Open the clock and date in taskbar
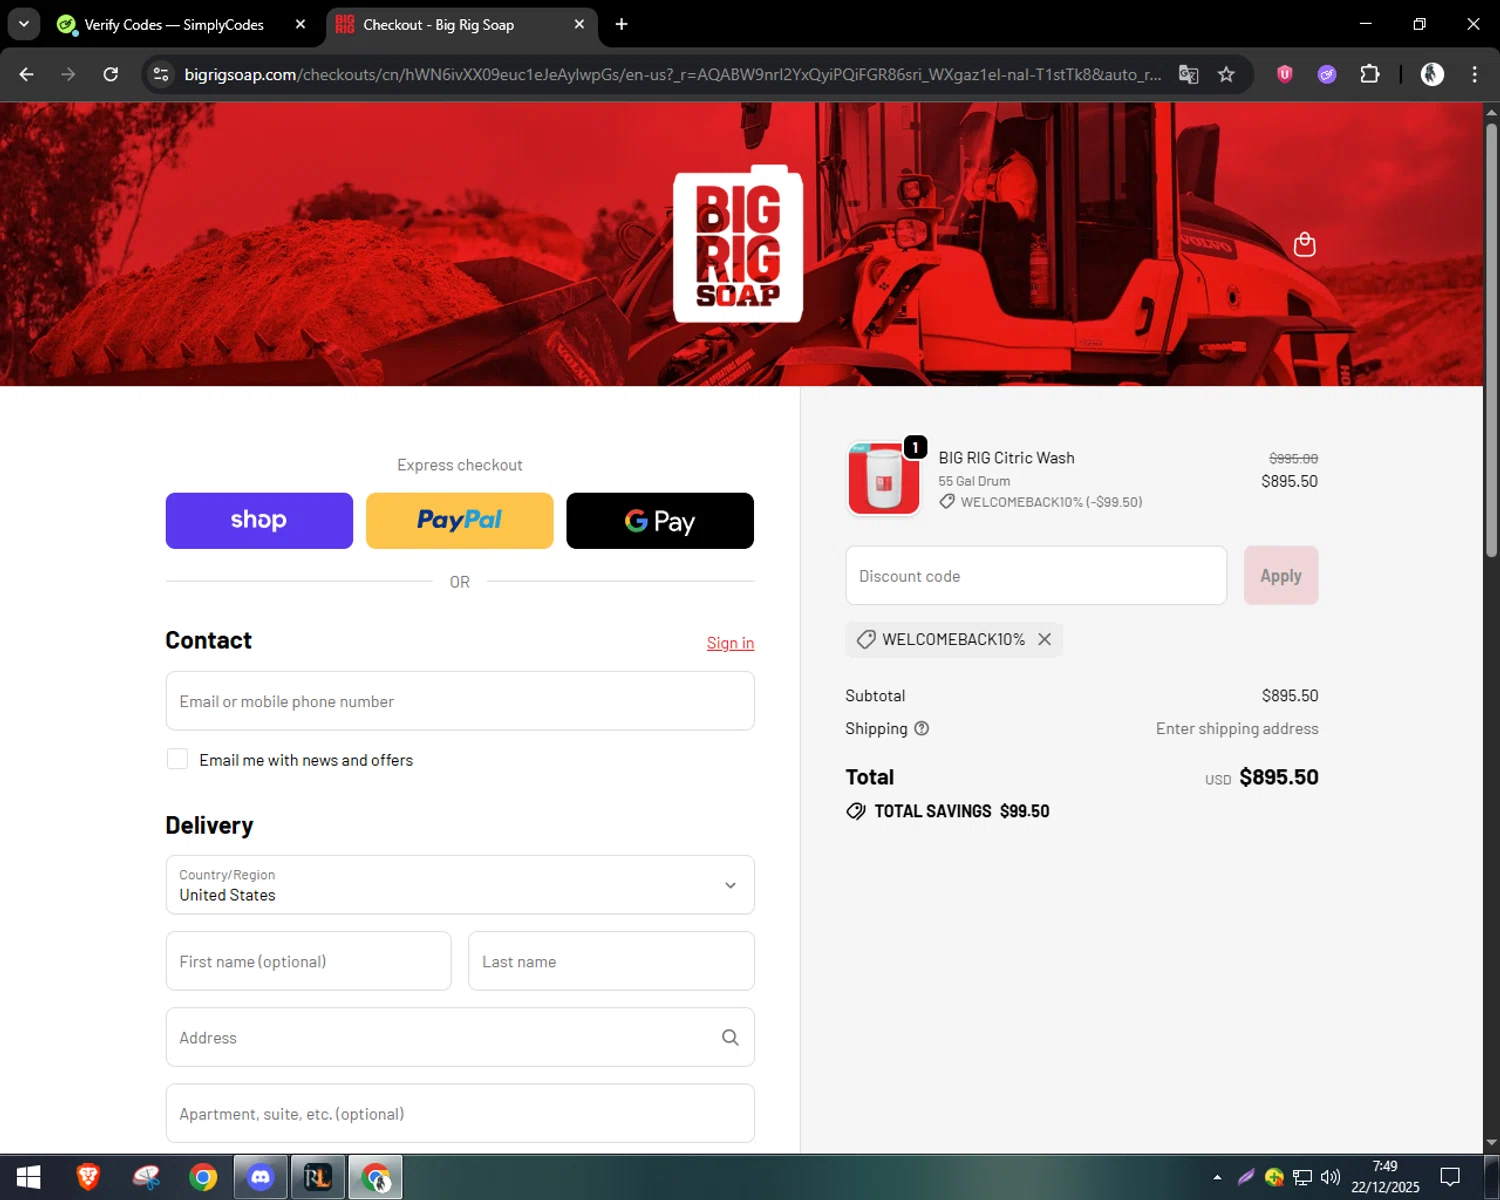Image resolution: width=1500 pixels, height=1200 pixels. point(1385,1177)
